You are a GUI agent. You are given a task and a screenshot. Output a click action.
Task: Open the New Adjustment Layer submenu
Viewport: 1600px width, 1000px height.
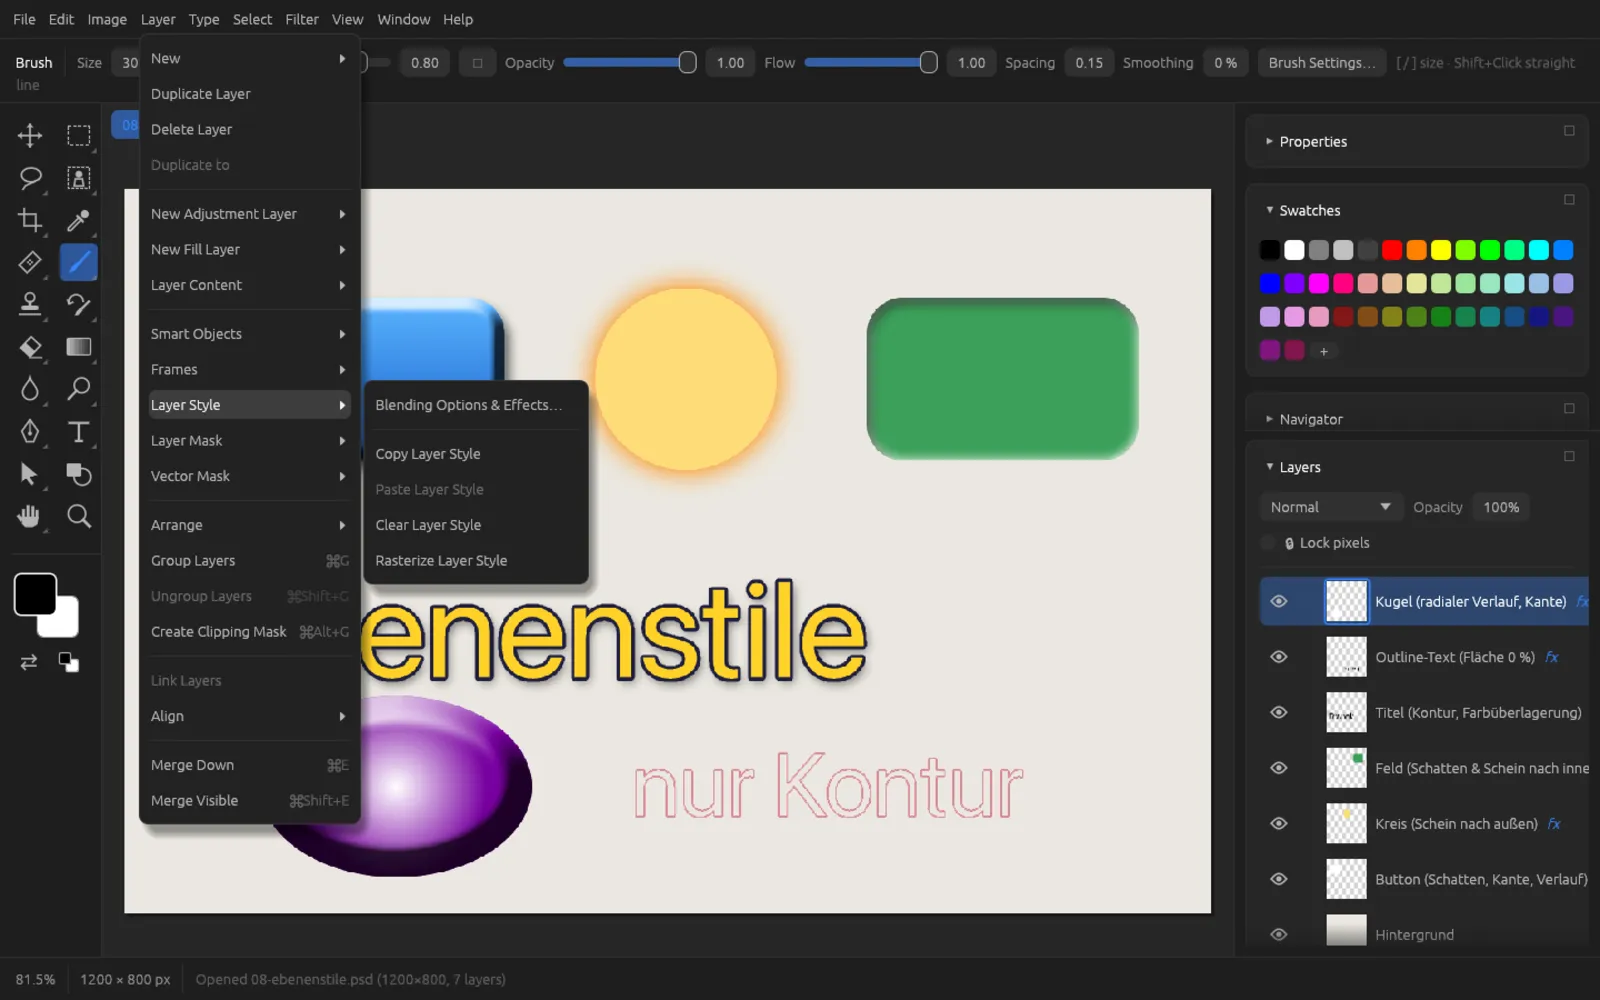(x=249, y=214)
